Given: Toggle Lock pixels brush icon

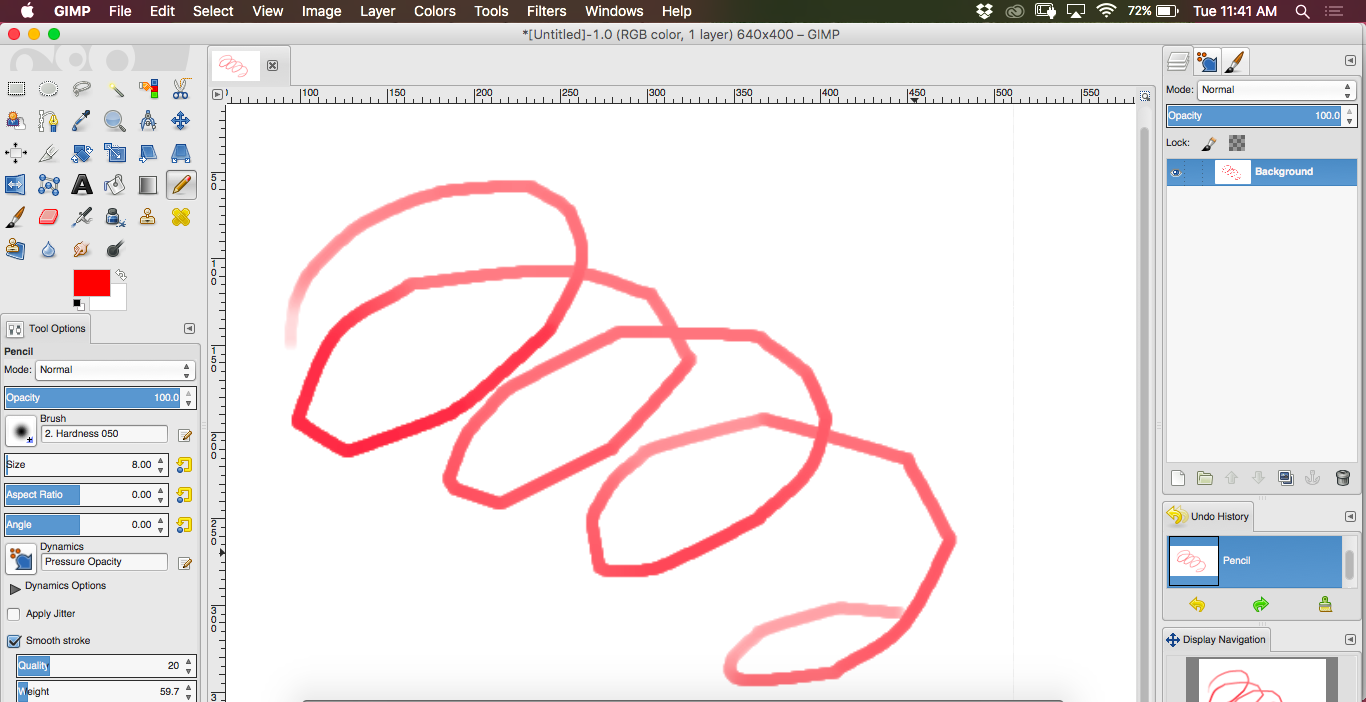Looking at the screenshot, I should 1209,143.
